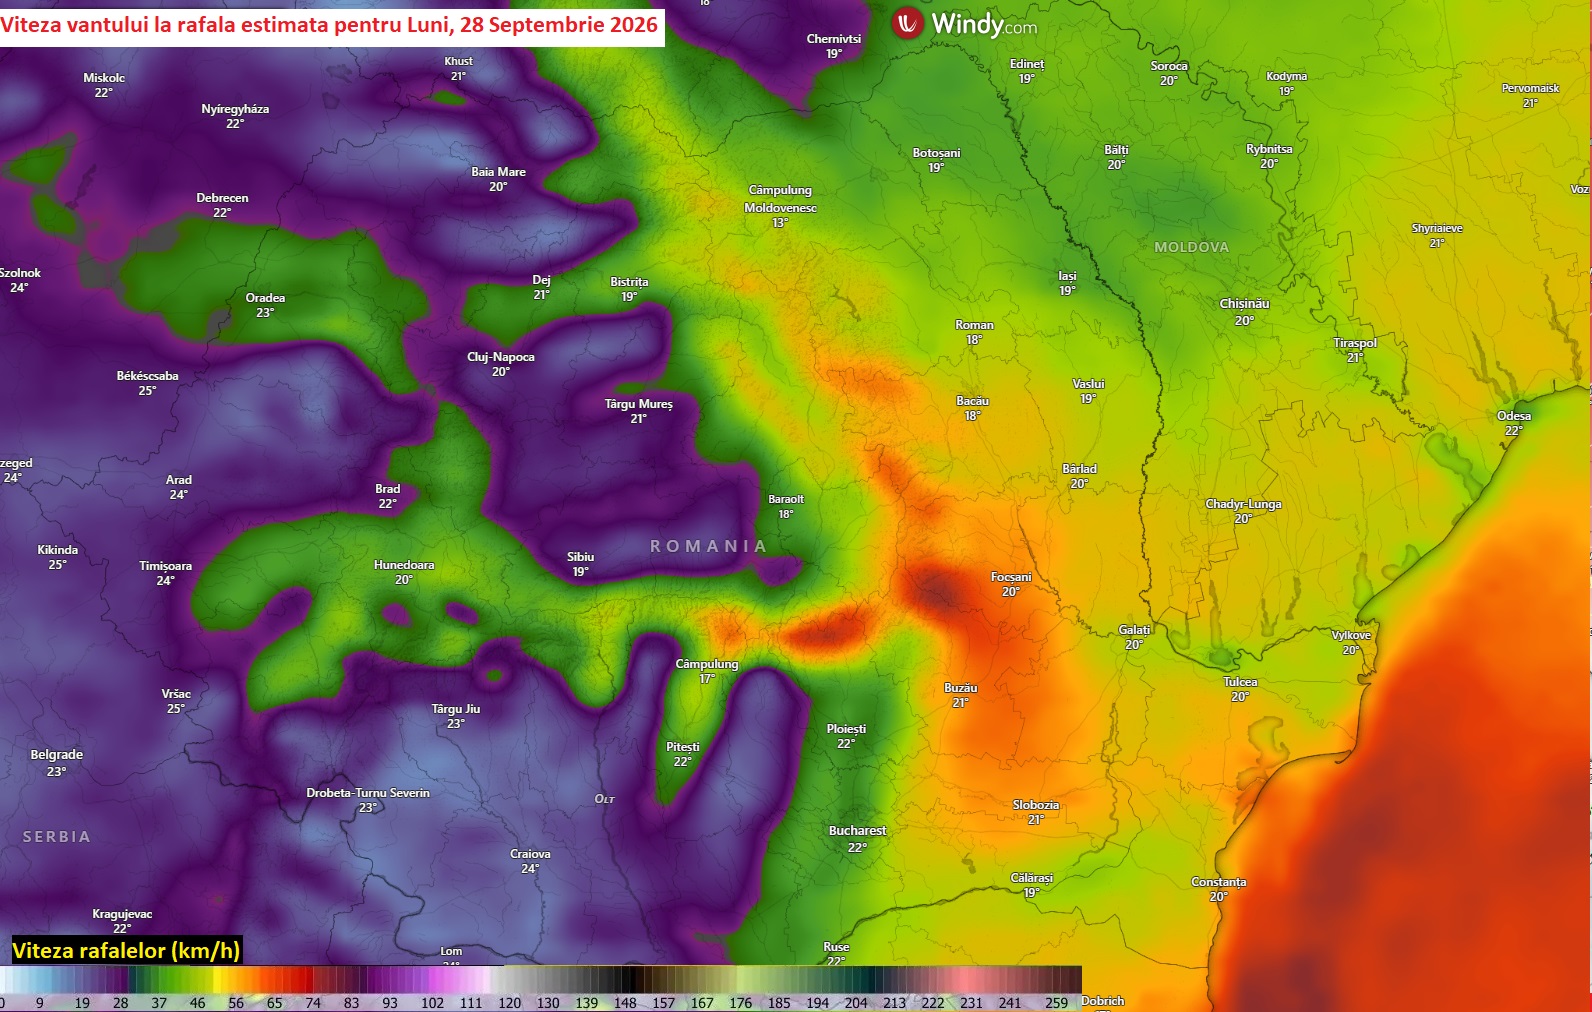This screenshot has height=1012, width=1592.
Task: Click the Windy.com red logo icon
Action: pyautogui.click(x=908, y=22)
